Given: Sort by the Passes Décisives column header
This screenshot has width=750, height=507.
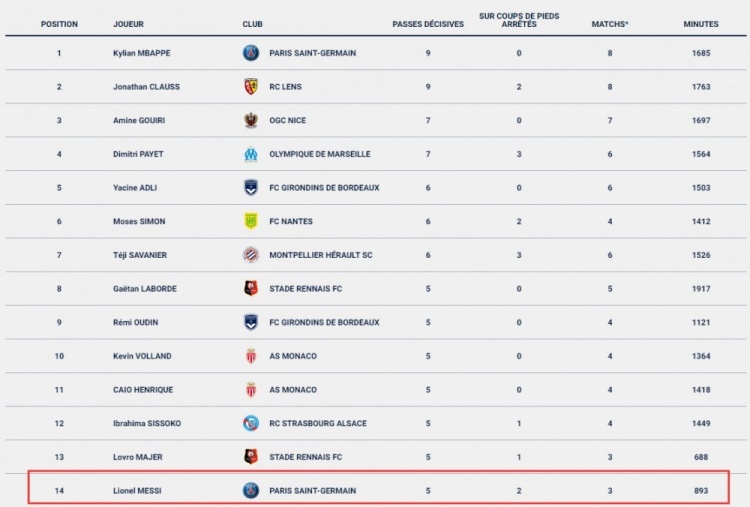Looking at the screenshot, I should [428, 24].
